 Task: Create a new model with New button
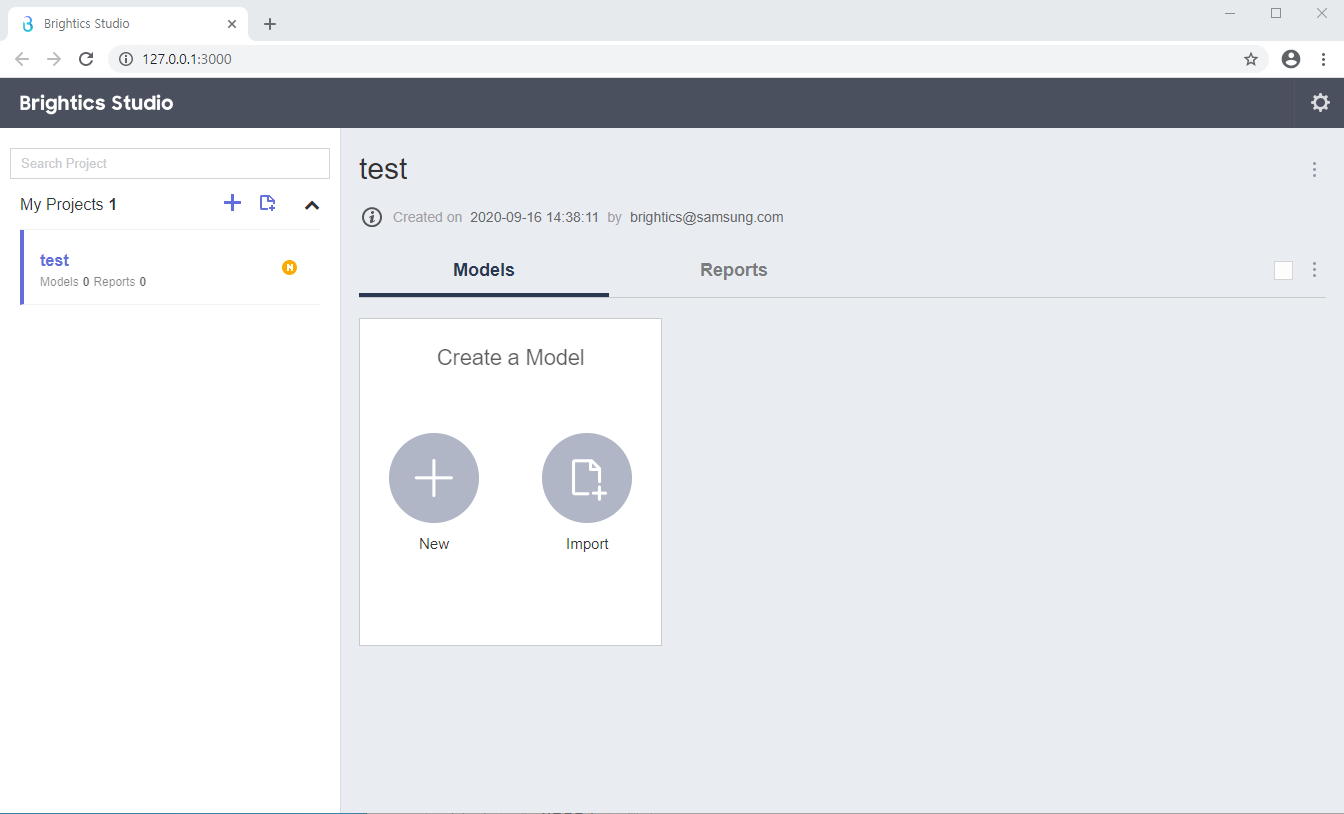pos(434,478)
